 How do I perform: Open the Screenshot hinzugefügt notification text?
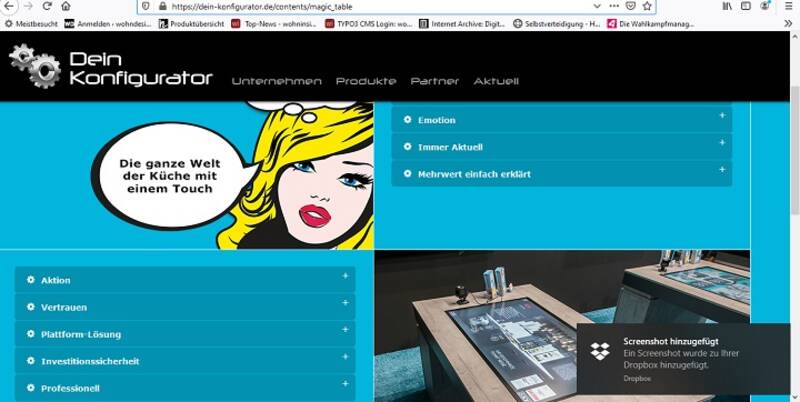[x=670, y=341]
